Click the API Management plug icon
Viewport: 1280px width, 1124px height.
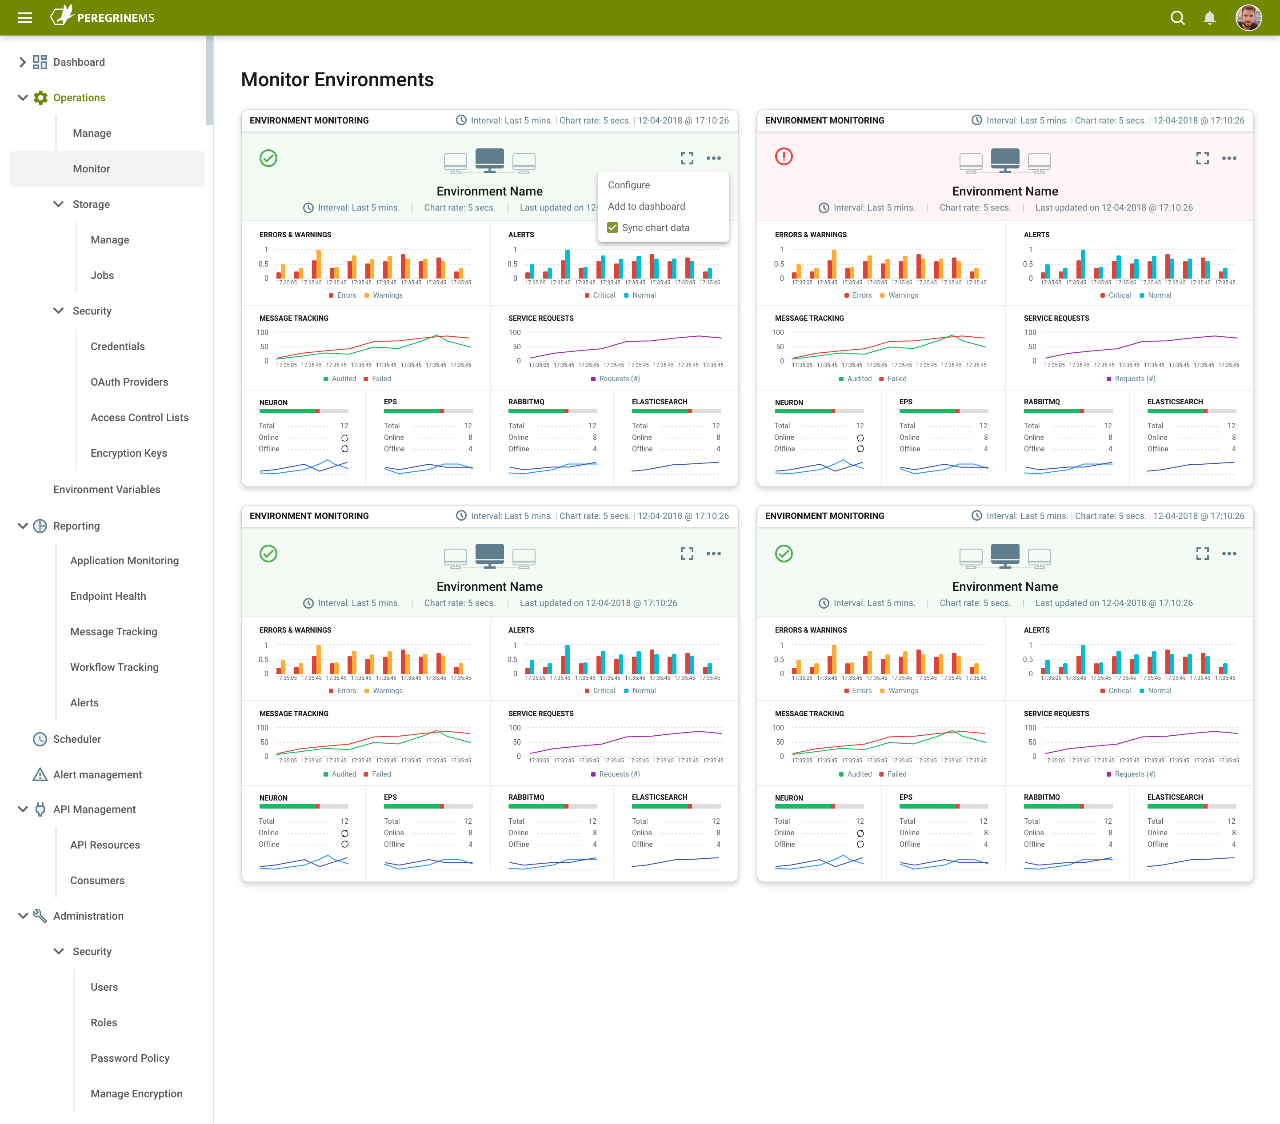click(x=40, y=809)
